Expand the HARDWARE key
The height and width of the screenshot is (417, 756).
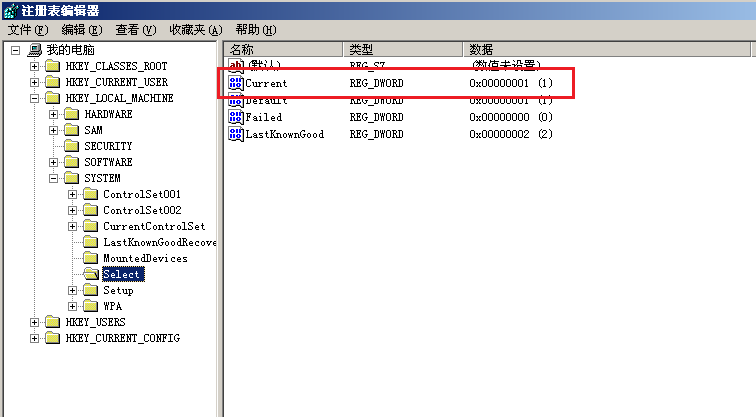(x=53, y=114)
